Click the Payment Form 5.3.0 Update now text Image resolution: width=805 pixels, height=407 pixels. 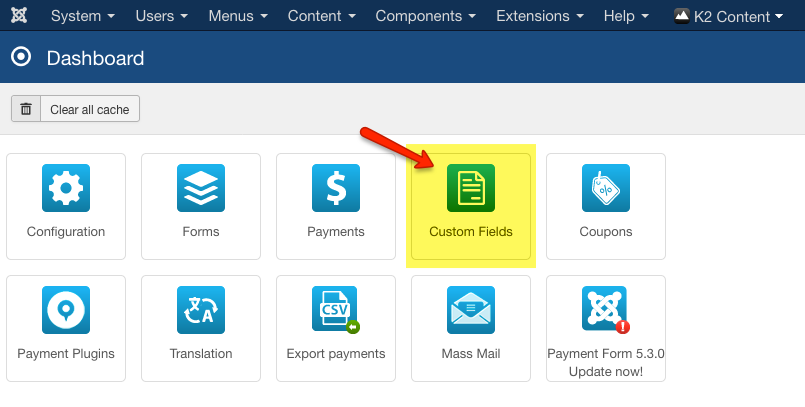tap(606, 362)
